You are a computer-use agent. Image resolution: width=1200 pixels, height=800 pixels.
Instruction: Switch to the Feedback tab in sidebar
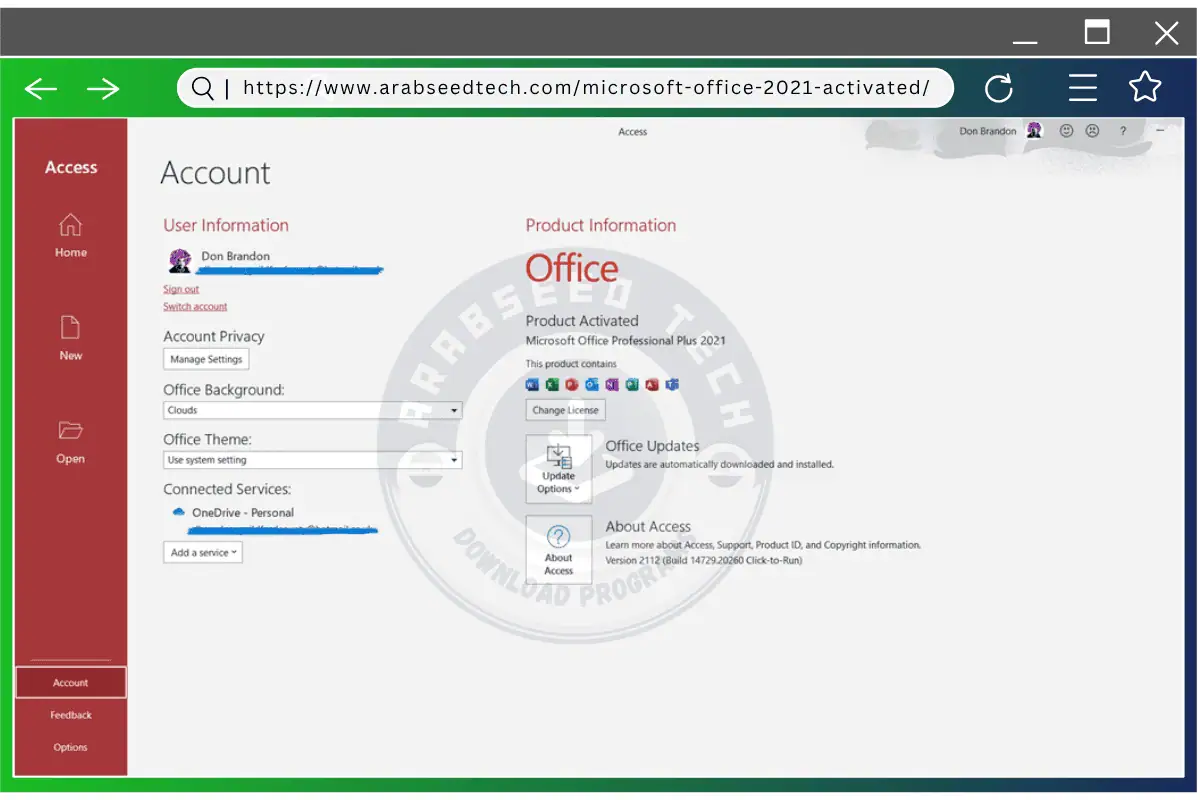tap(70, 714)
